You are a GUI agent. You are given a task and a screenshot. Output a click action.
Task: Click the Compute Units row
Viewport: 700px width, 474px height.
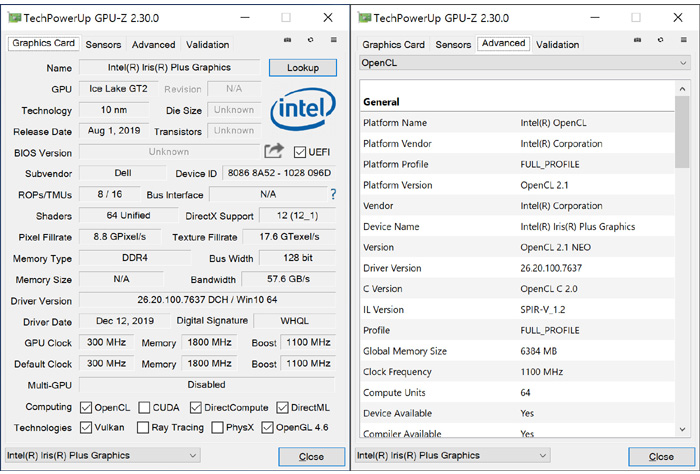tap(517, 393)
